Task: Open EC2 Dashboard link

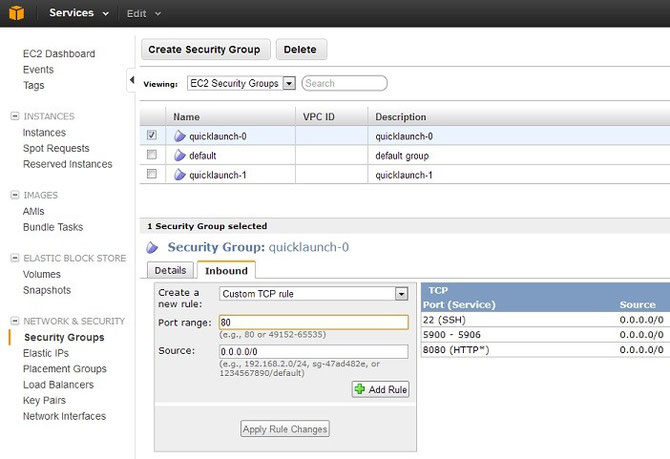Action: [59, 54]
